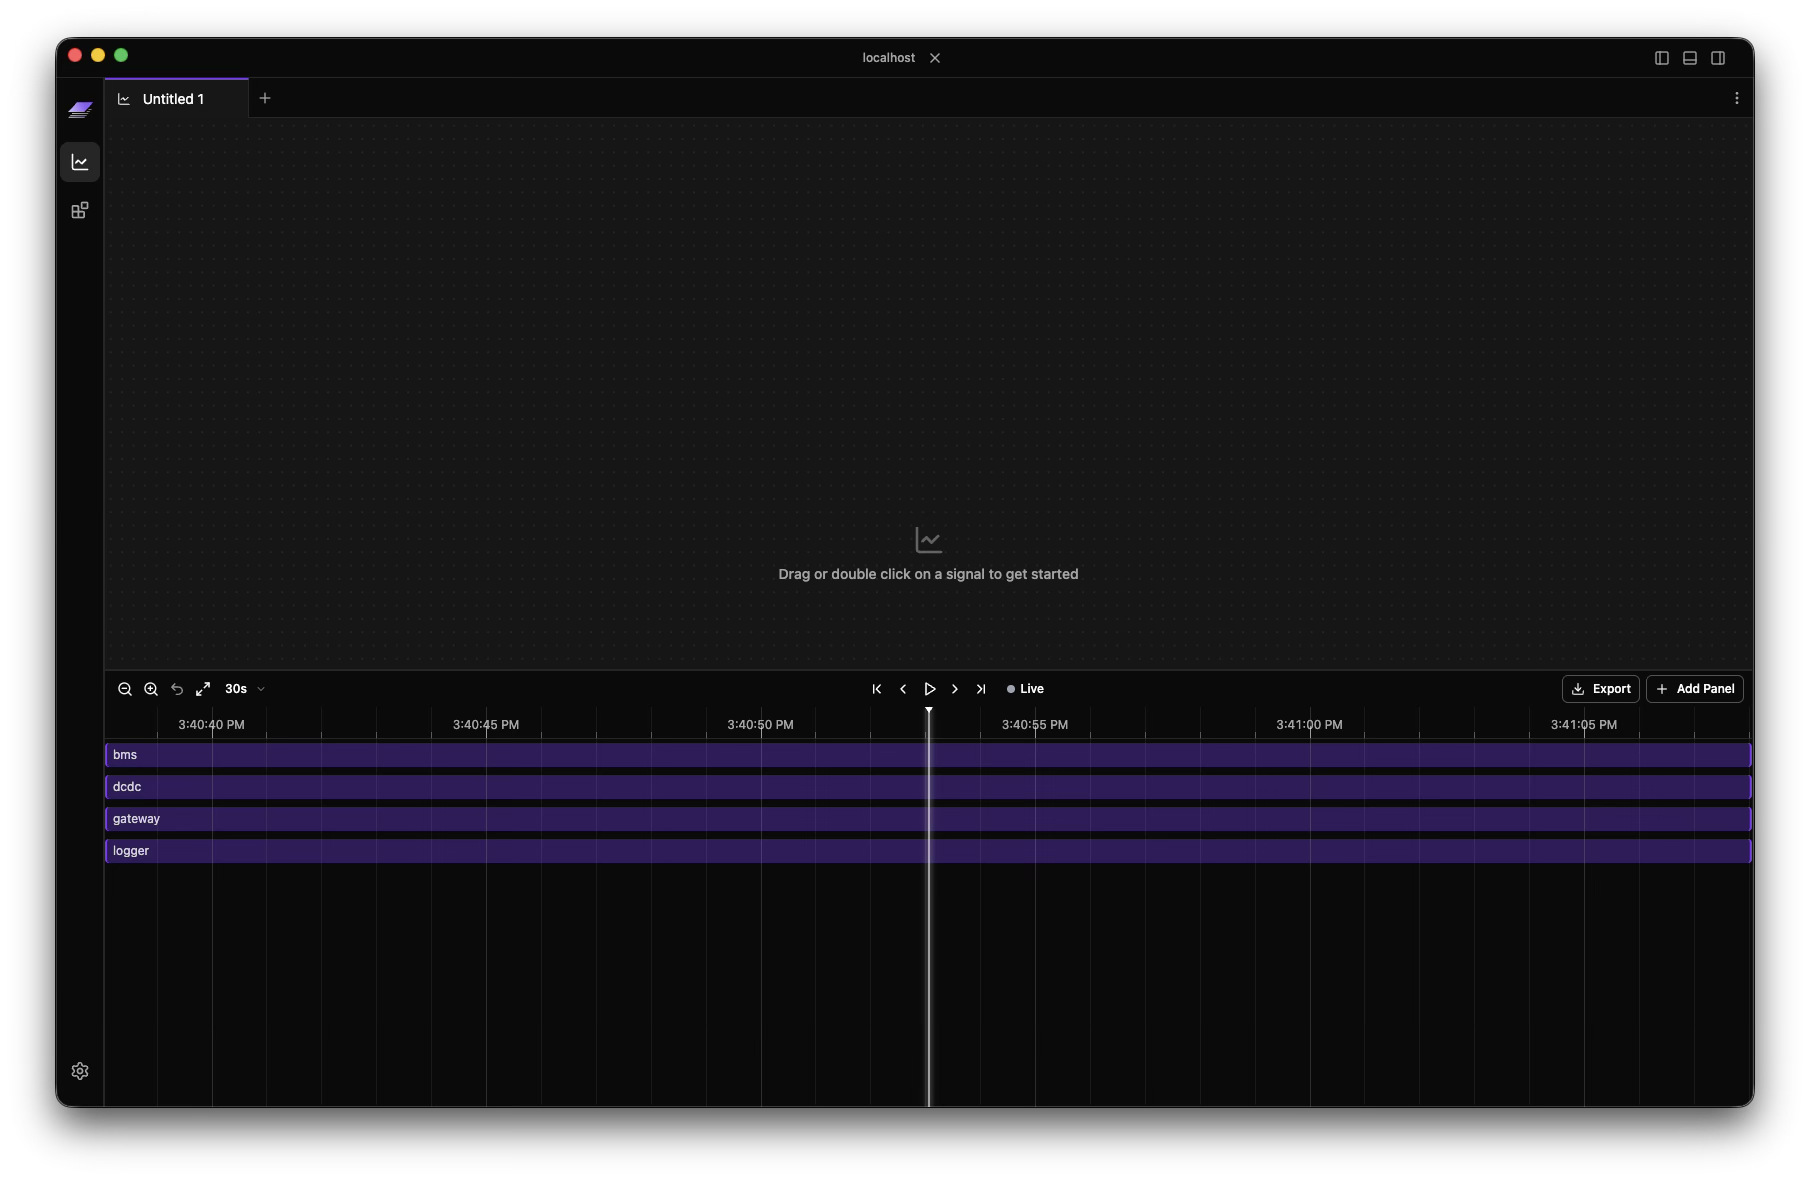1810x1181 pixels.
Task: Zoom in the timeline
Action: [151, 689]
